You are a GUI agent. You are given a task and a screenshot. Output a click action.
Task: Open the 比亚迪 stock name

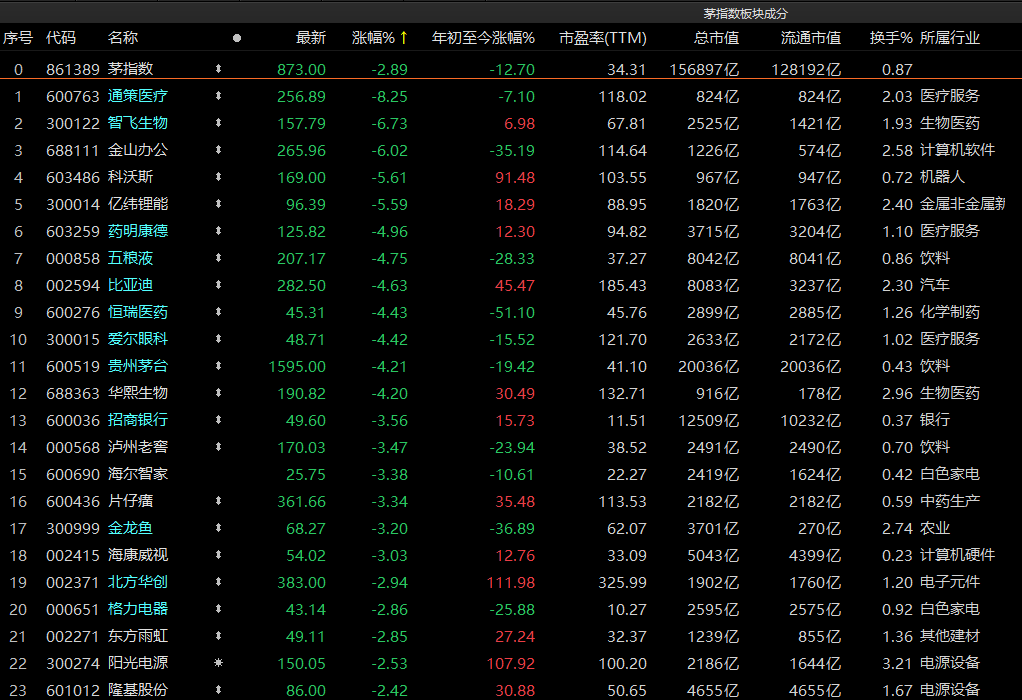[130, 285]
